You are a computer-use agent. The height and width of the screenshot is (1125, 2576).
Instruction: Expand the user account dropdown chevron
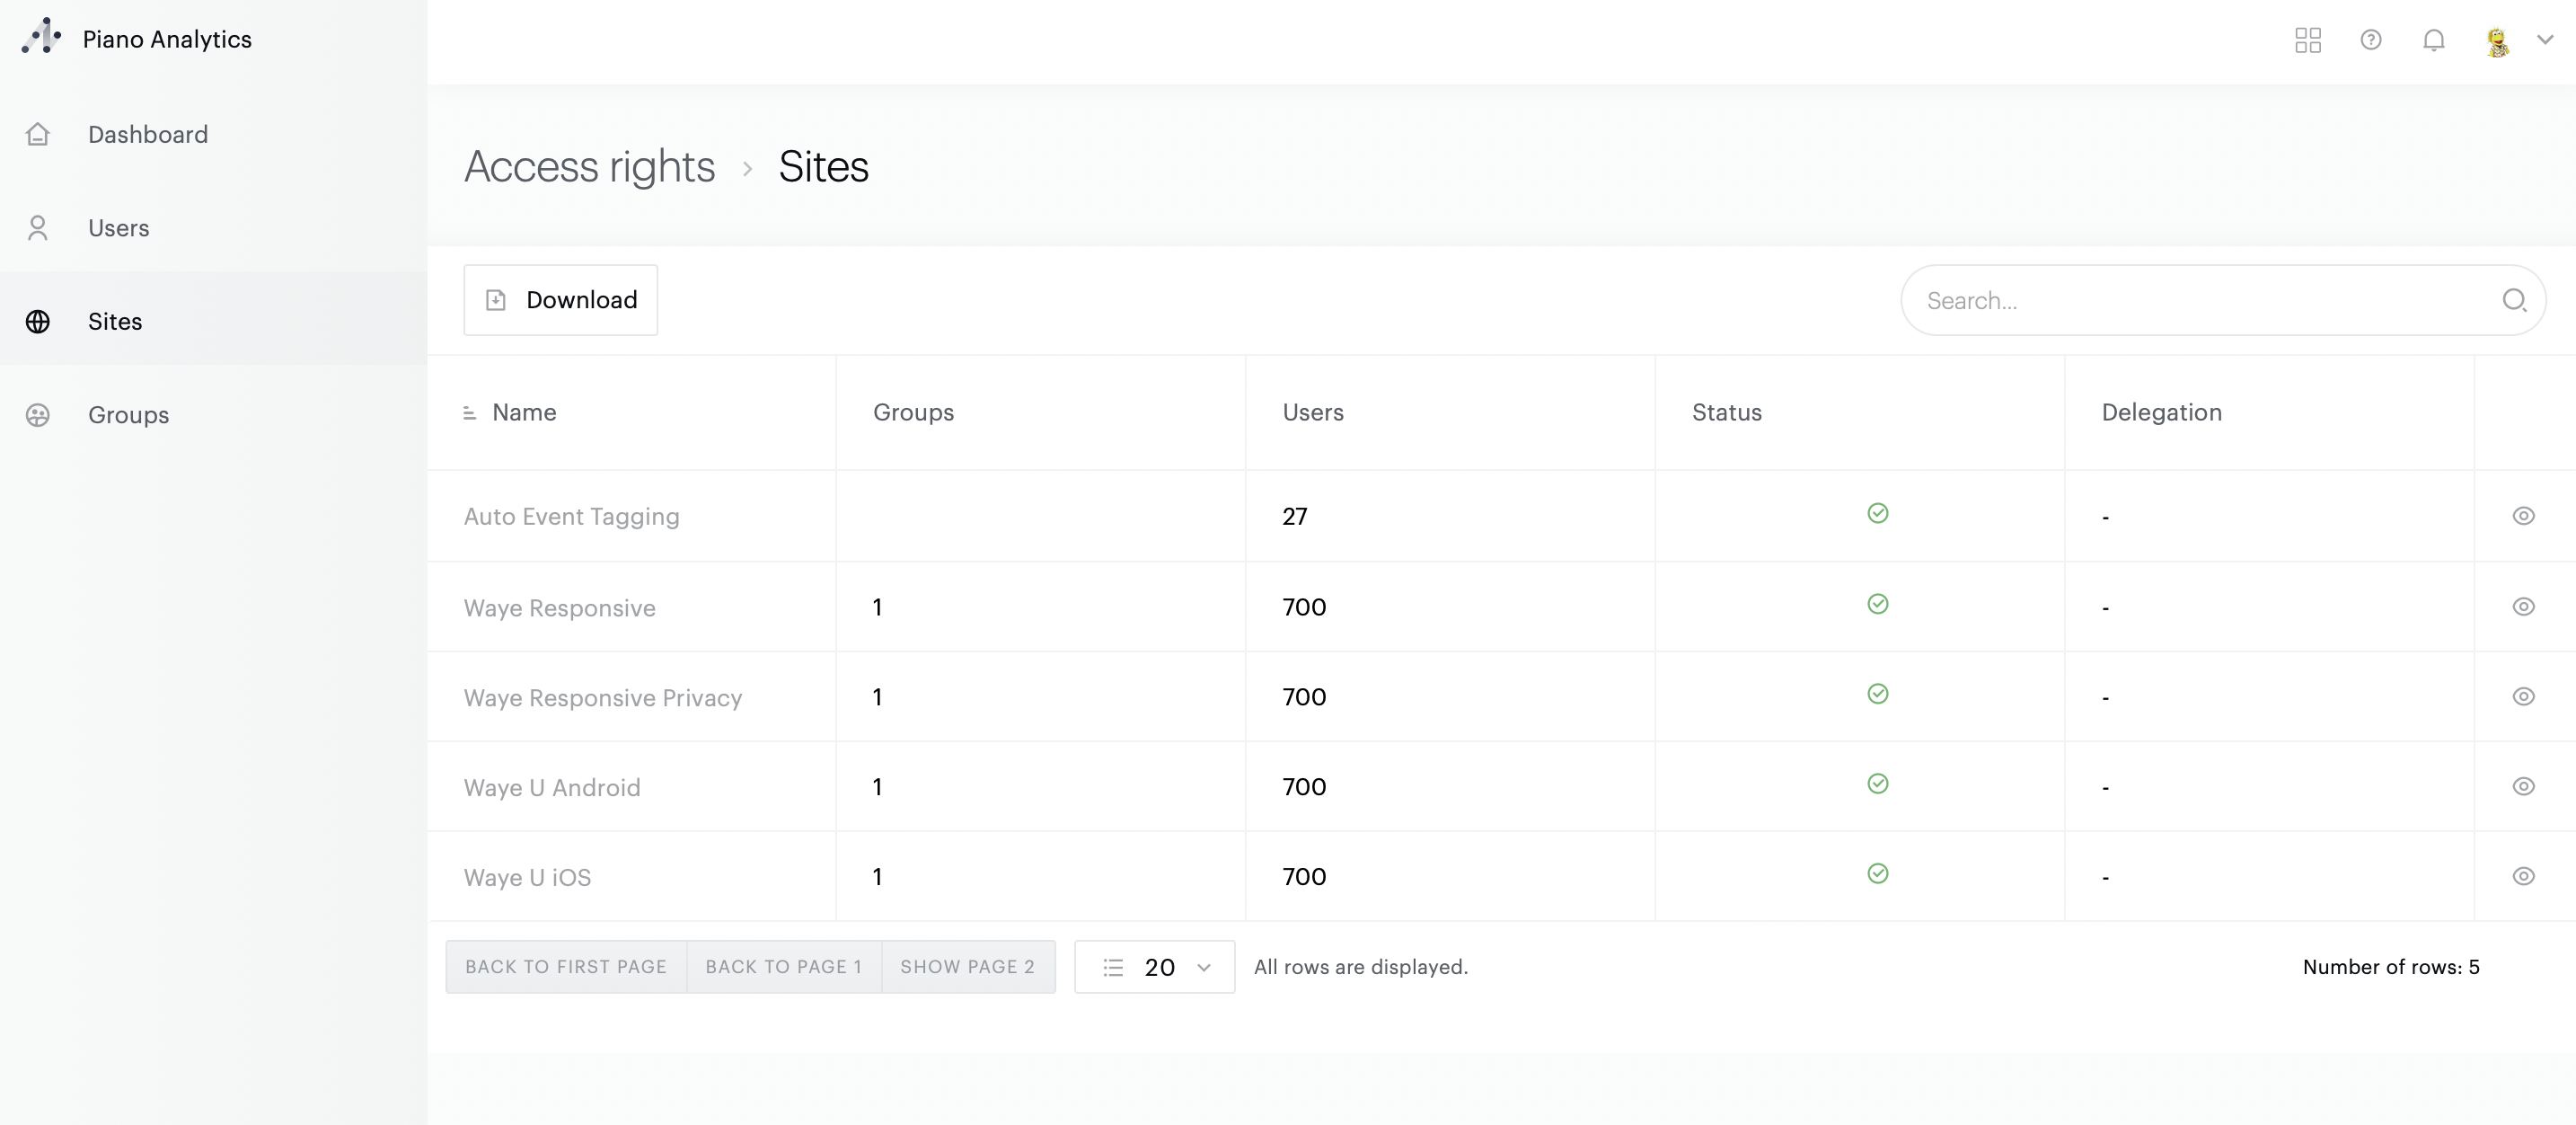click(2545, 40)
